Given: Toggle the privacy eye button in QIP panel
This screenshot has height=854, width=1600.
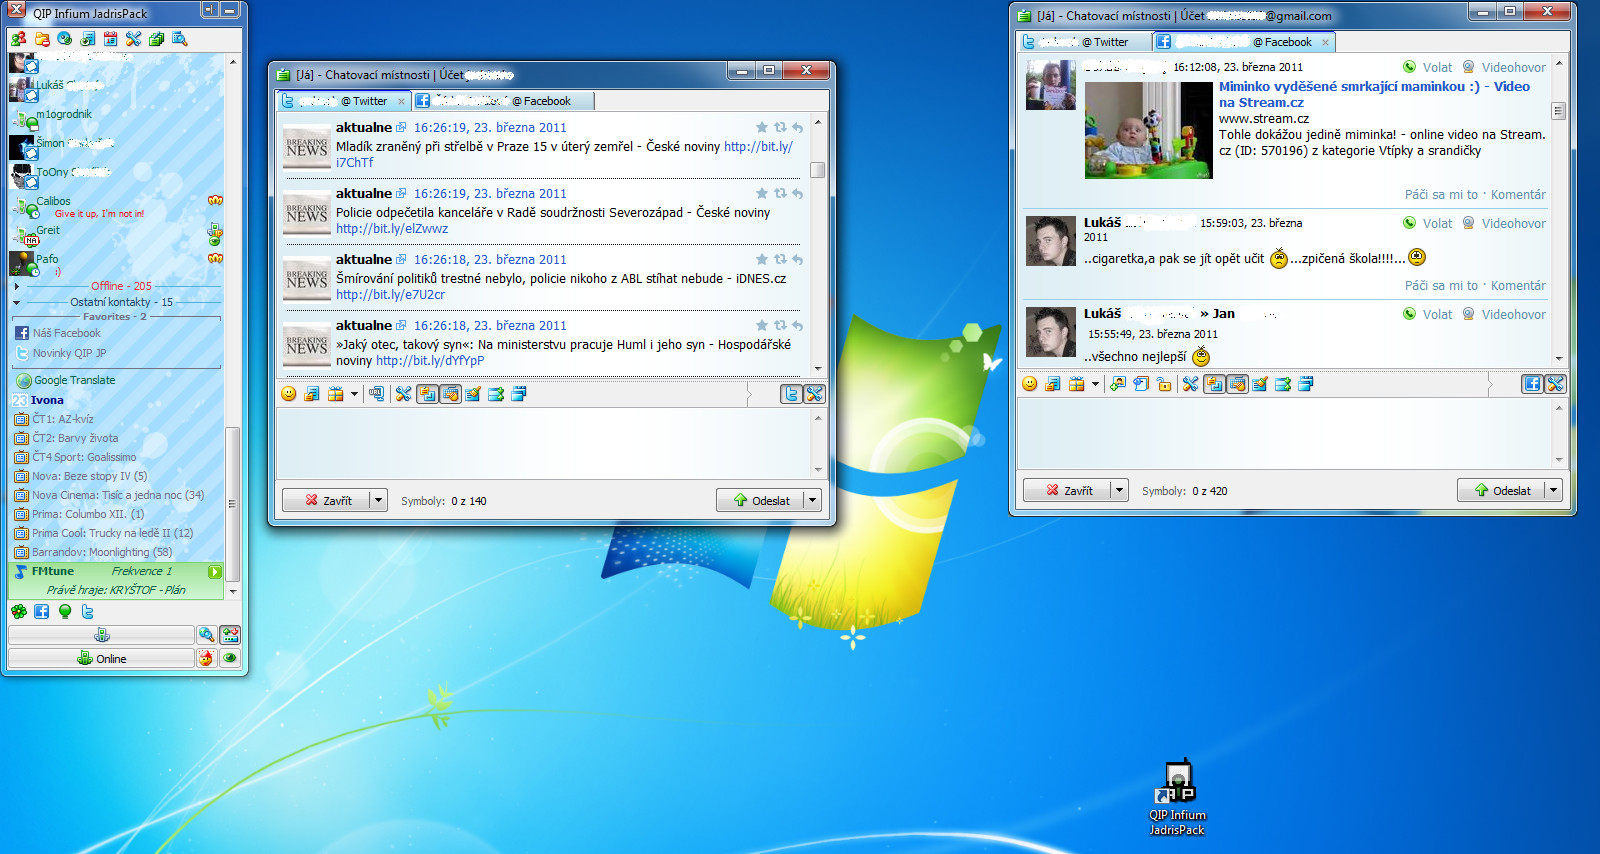Looking at the screenshot, I should (231, 658).
